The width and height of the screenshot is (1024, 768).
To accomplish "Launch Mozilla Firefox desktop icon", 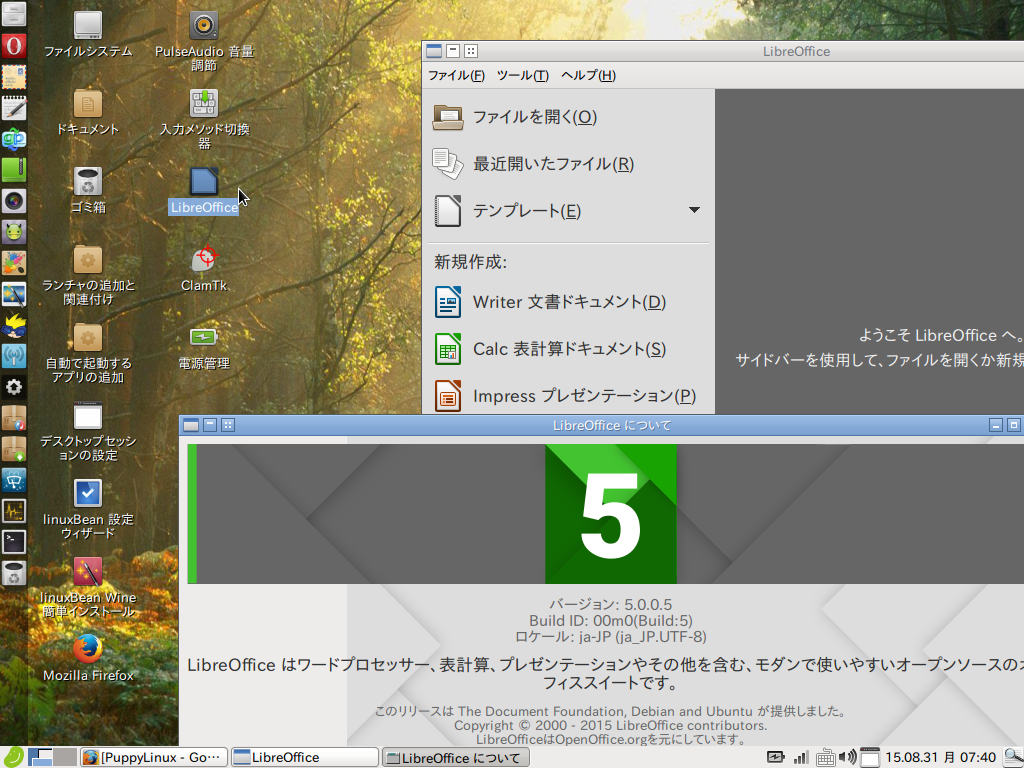I will [x=88, y=658].
